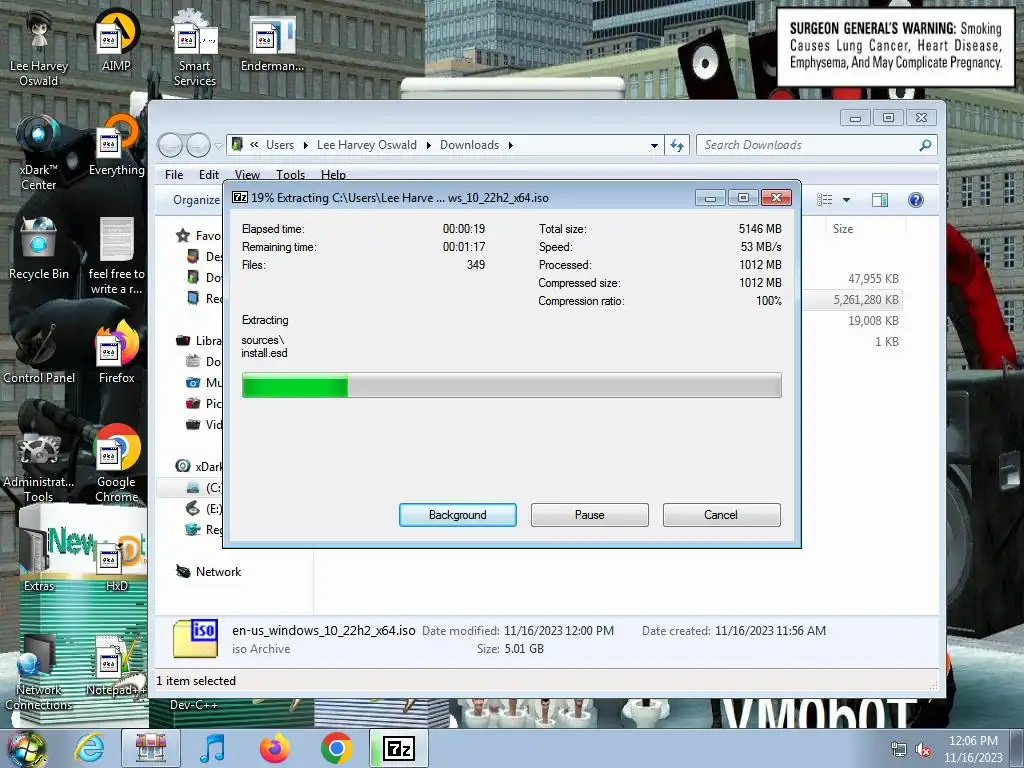This screenshot has height=768, width=1024.
Task: Switch to 7-Zip taskbar button
Action: pyautogui.click(x=399, y=748)
